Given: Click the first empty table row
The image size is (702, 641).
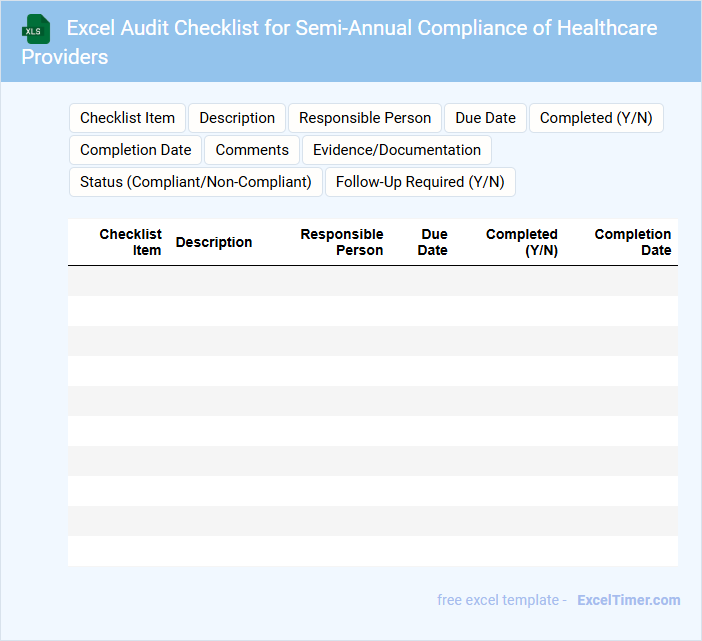Looking at the screenshot, I should pos(372,281).
